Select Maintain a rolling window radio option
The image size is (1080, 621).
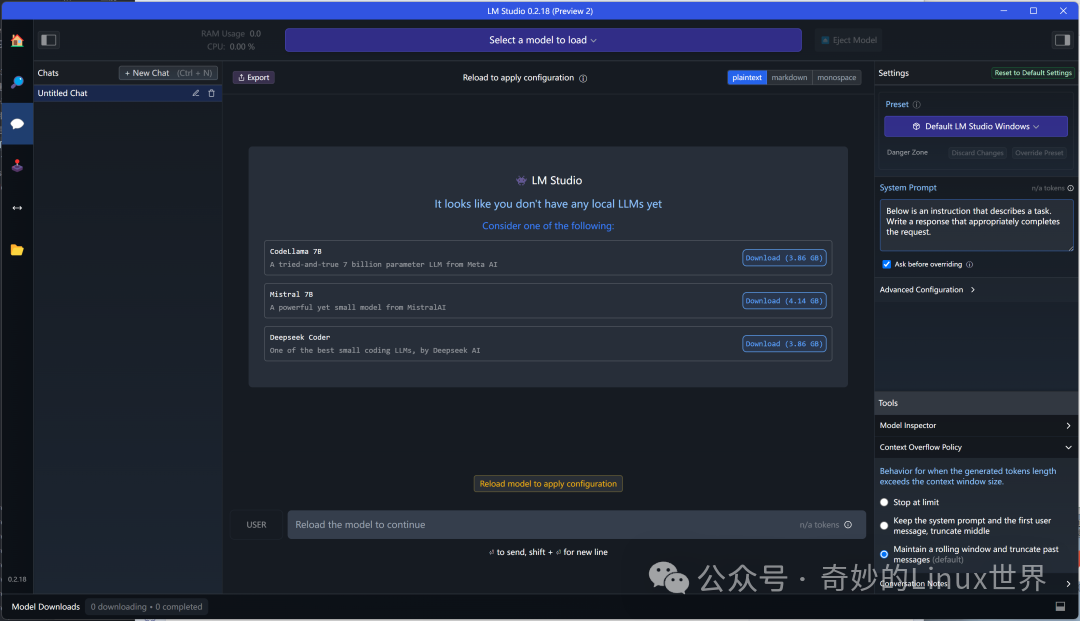click(884, 554)
